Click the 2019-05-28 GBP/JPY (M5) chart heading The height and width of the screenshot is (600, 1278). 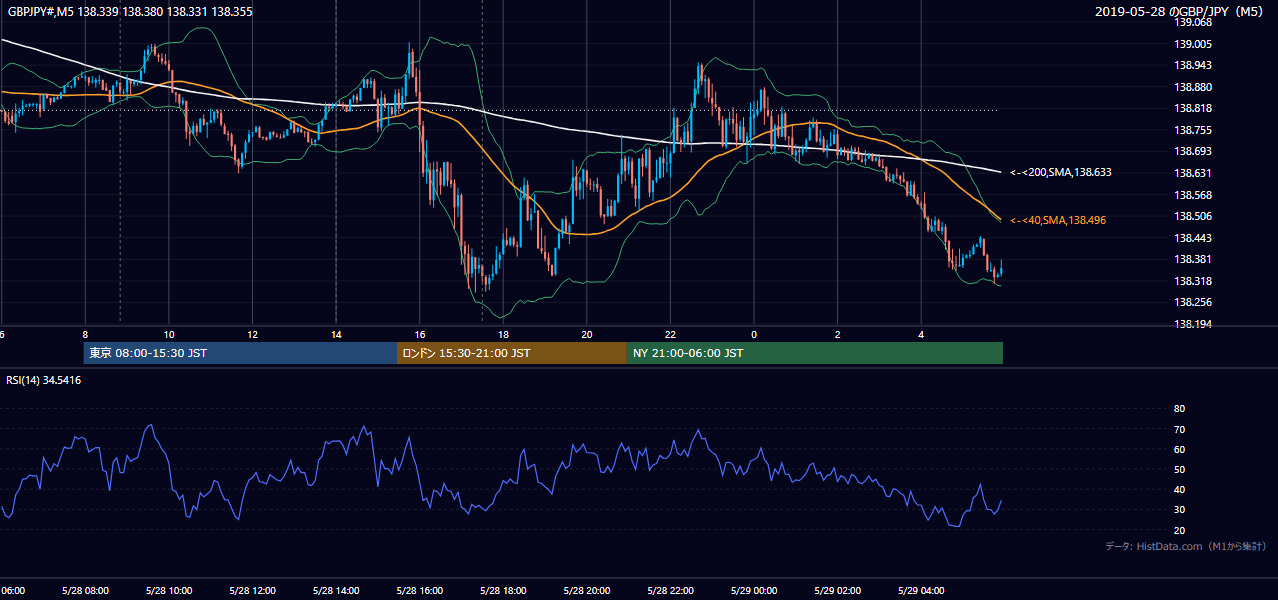coord(1181,11)
